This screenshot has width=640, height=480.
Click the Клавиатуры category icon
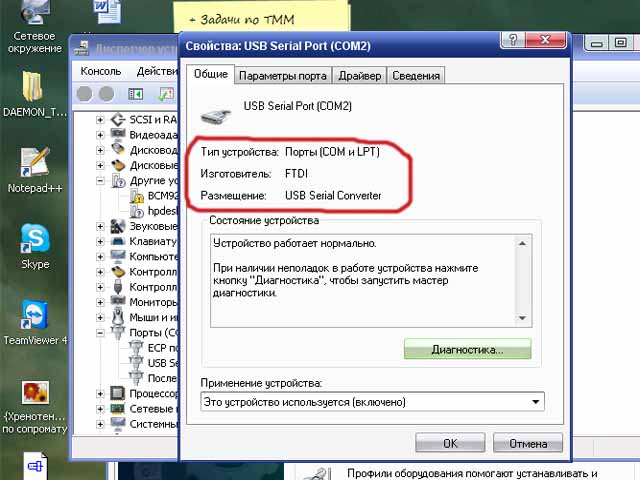(118, 241)
